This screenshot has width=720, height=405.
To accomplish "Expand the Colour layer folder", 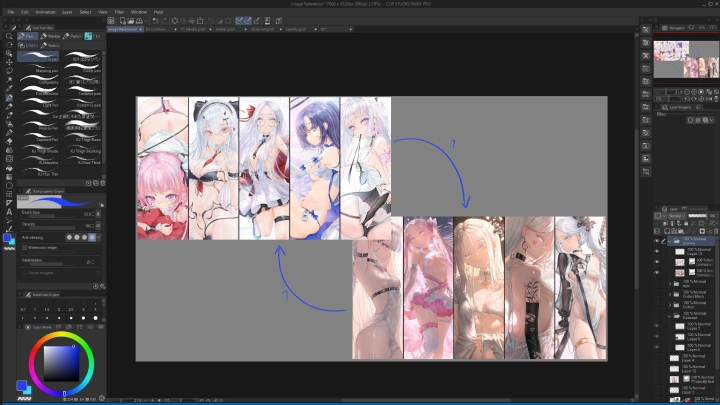I will click(x=669, y=305).
